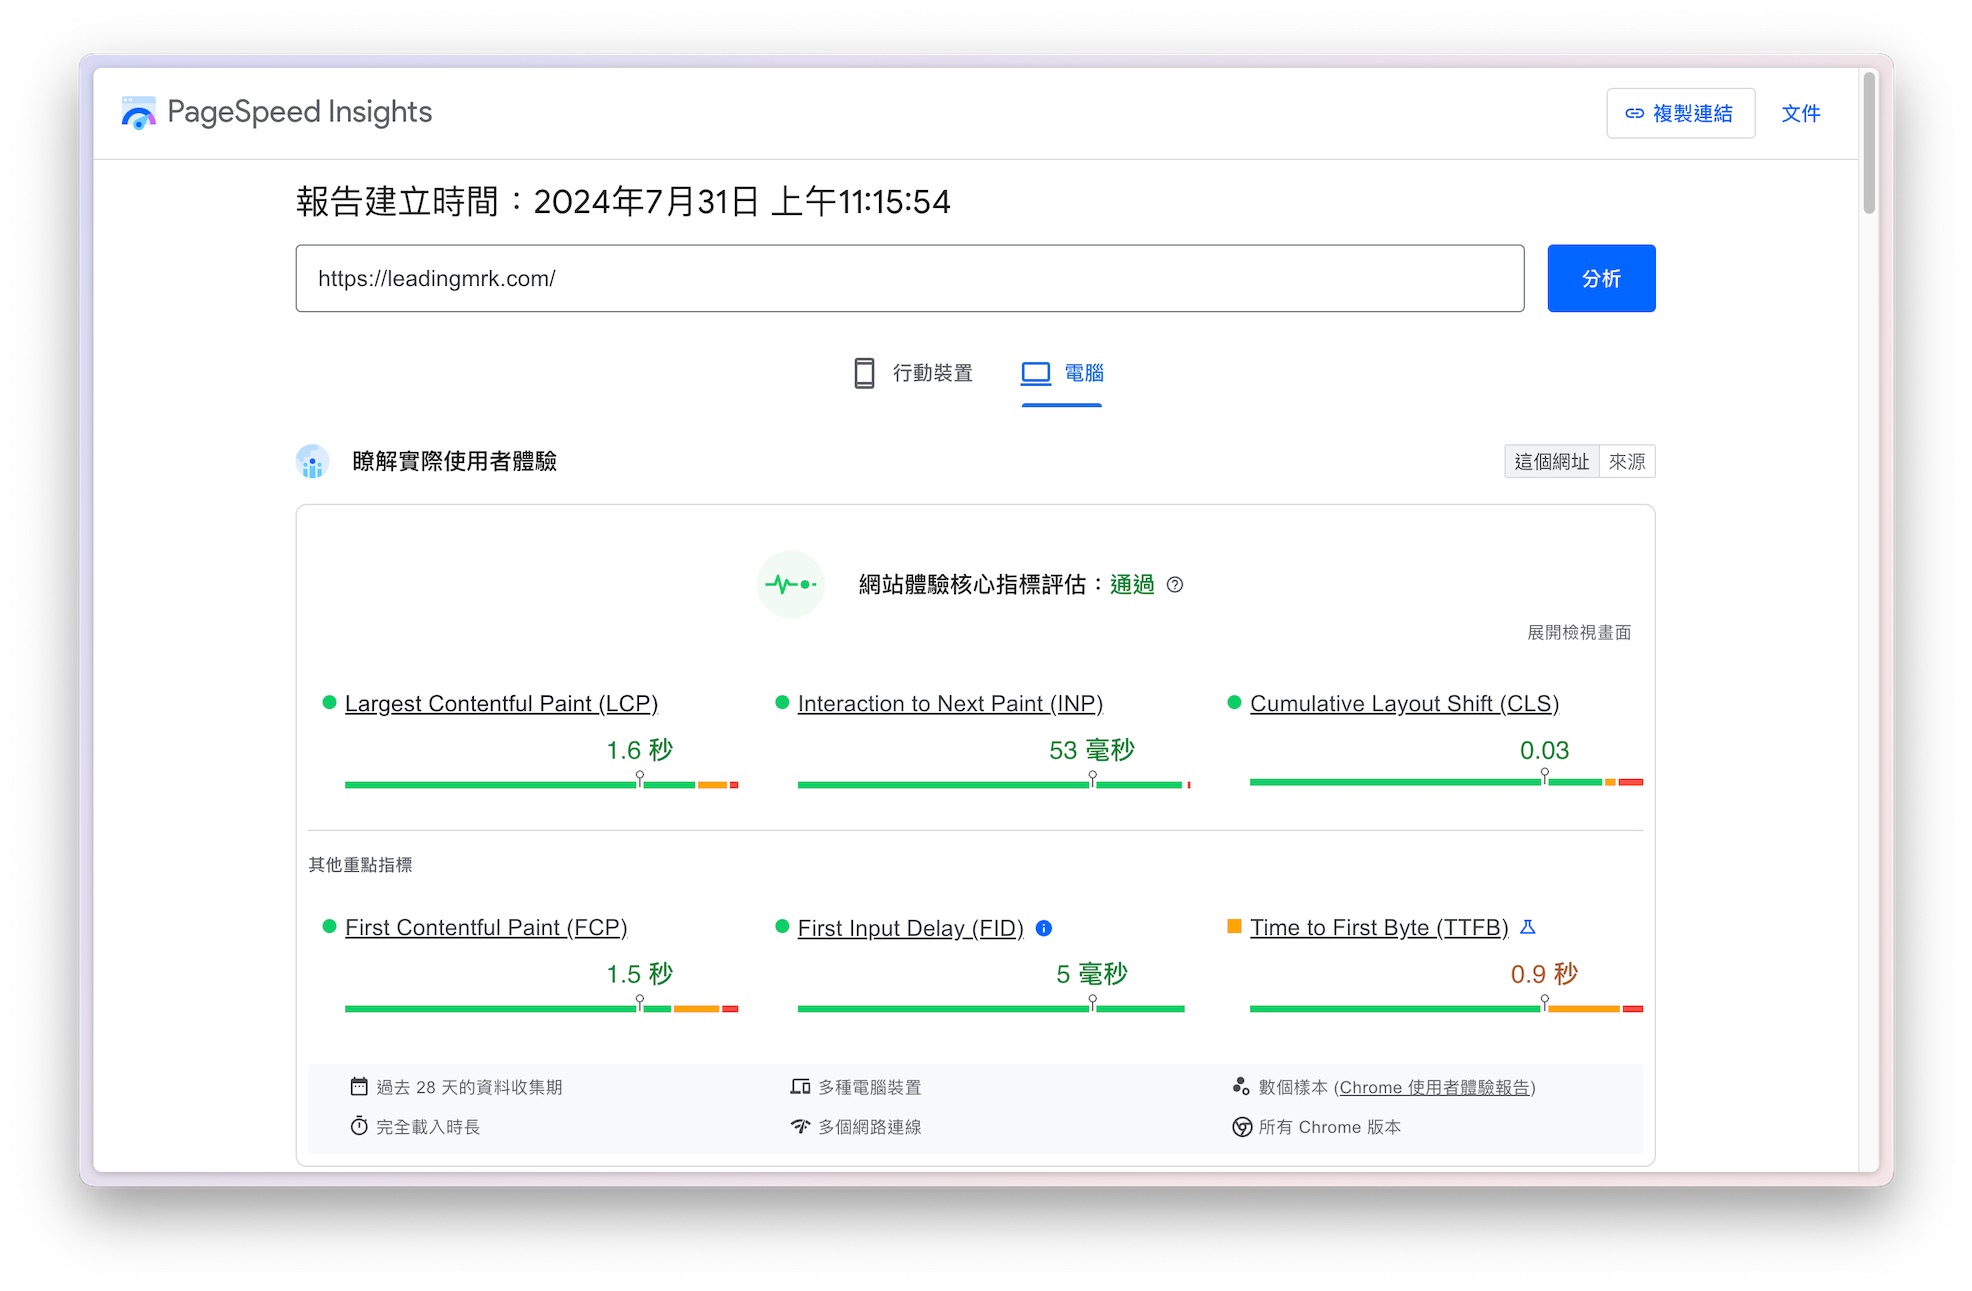Click the Chrome icon beside 所有 Chrome 版本
The height and width of the screenshot is (1291, 1972).
(1241, 1127)
